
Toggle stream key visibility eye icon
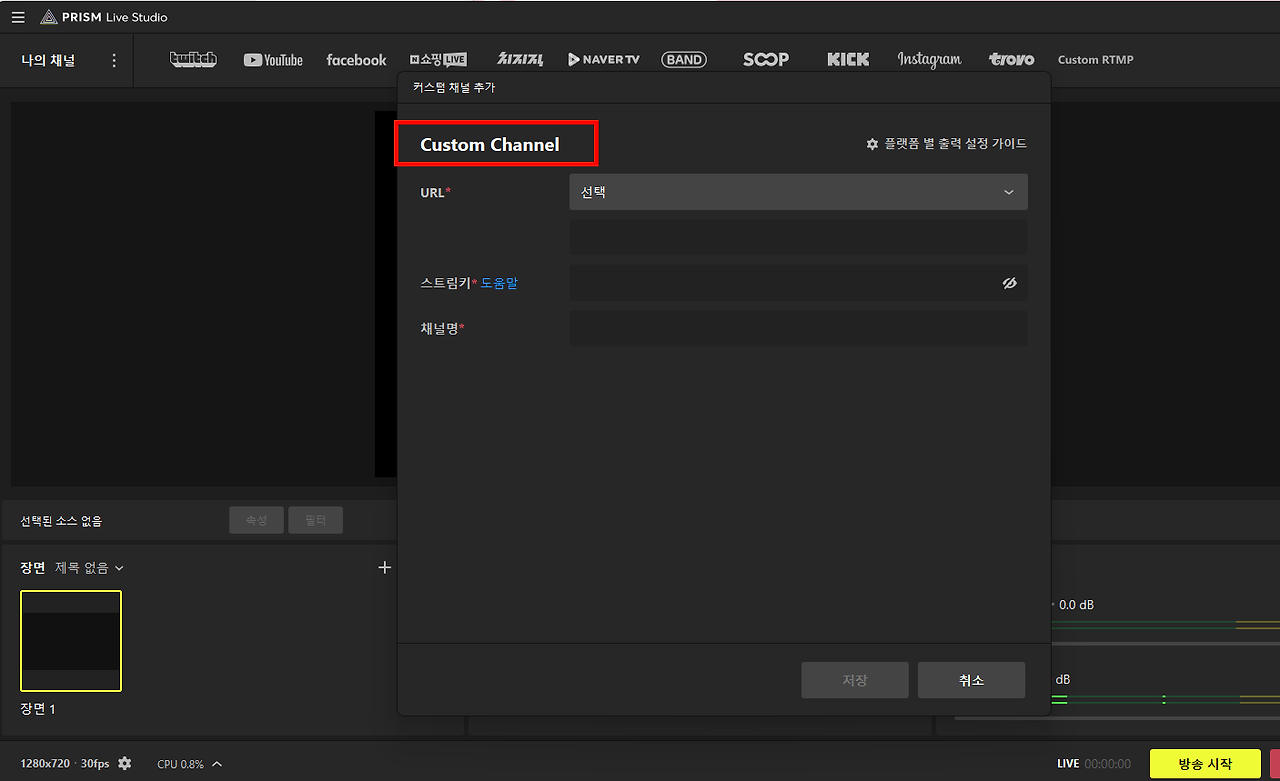pos(1009,283)
